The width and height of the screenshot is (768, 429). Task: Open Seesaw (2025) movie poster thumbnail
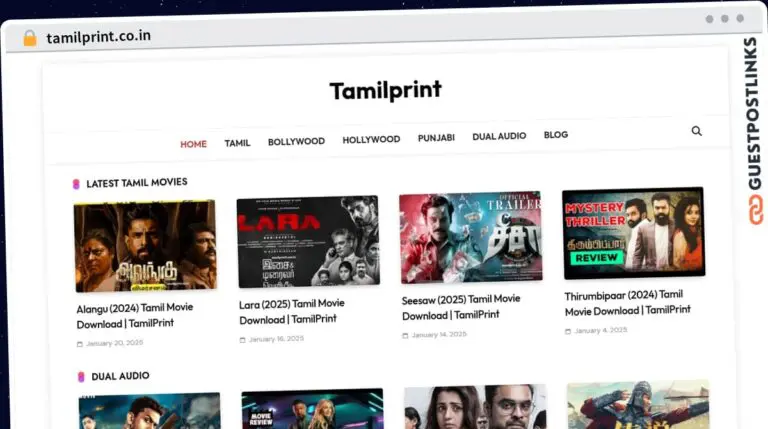click(470, 238)
